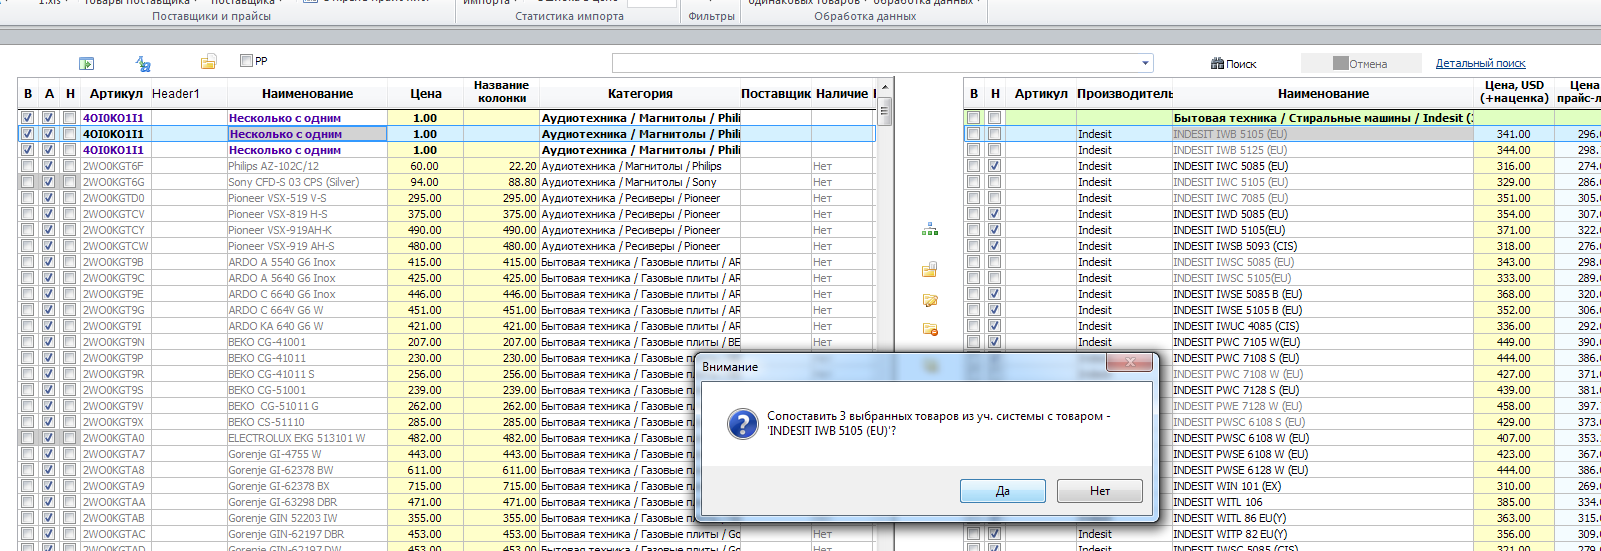Click the folder with documents icon above left table
The image size is (1601, 551).
click(x=208, y=62)
